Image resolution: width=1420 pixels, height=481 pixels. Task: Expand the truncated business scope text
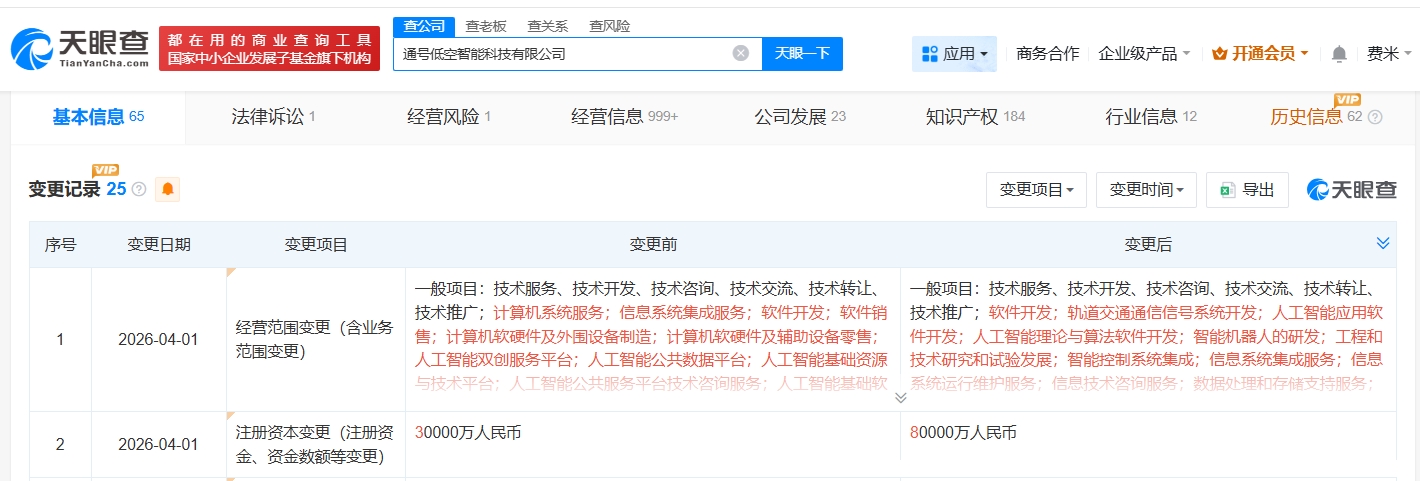coord(900,397)
